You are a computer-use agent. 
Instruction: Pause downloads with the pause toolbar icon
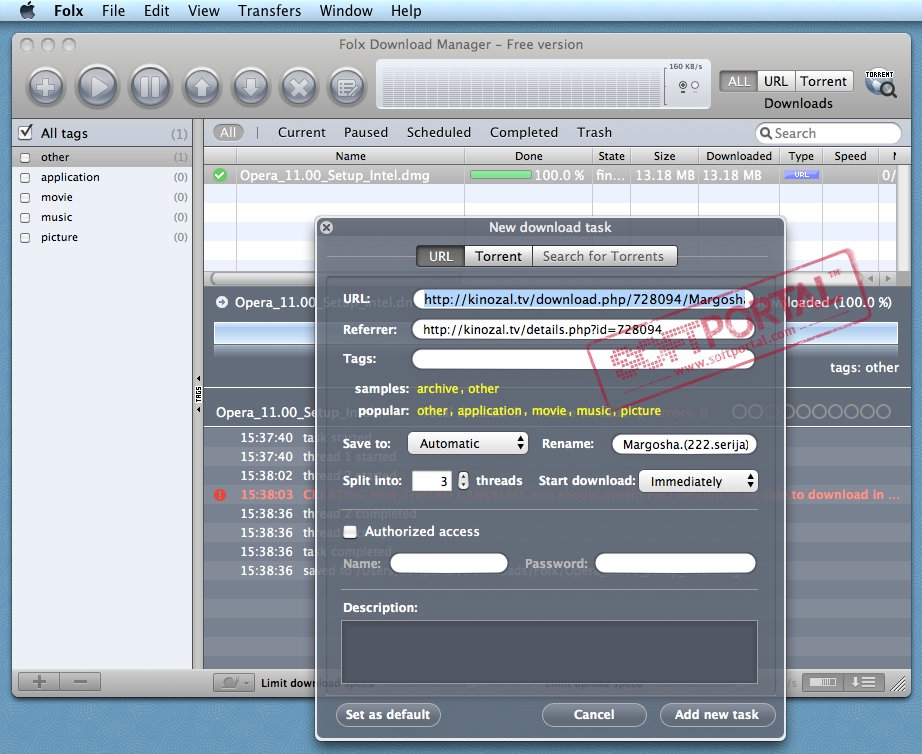tap(150, 87)
